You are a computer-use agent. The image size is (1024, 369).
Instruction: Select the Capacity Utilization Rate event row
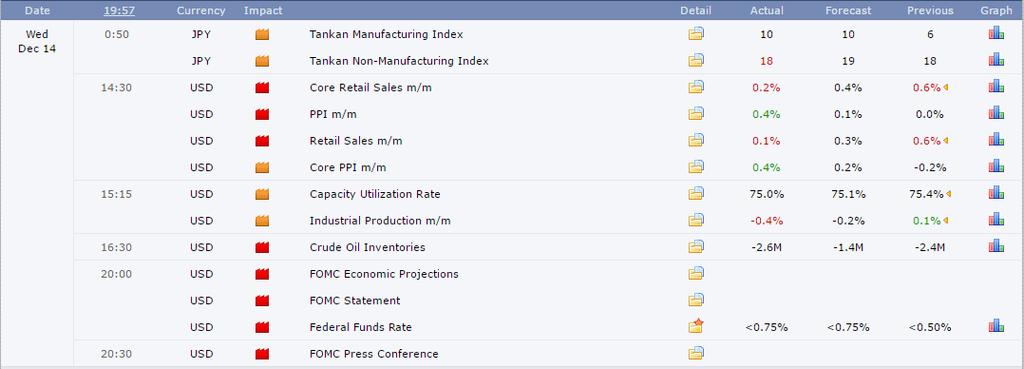549,194
